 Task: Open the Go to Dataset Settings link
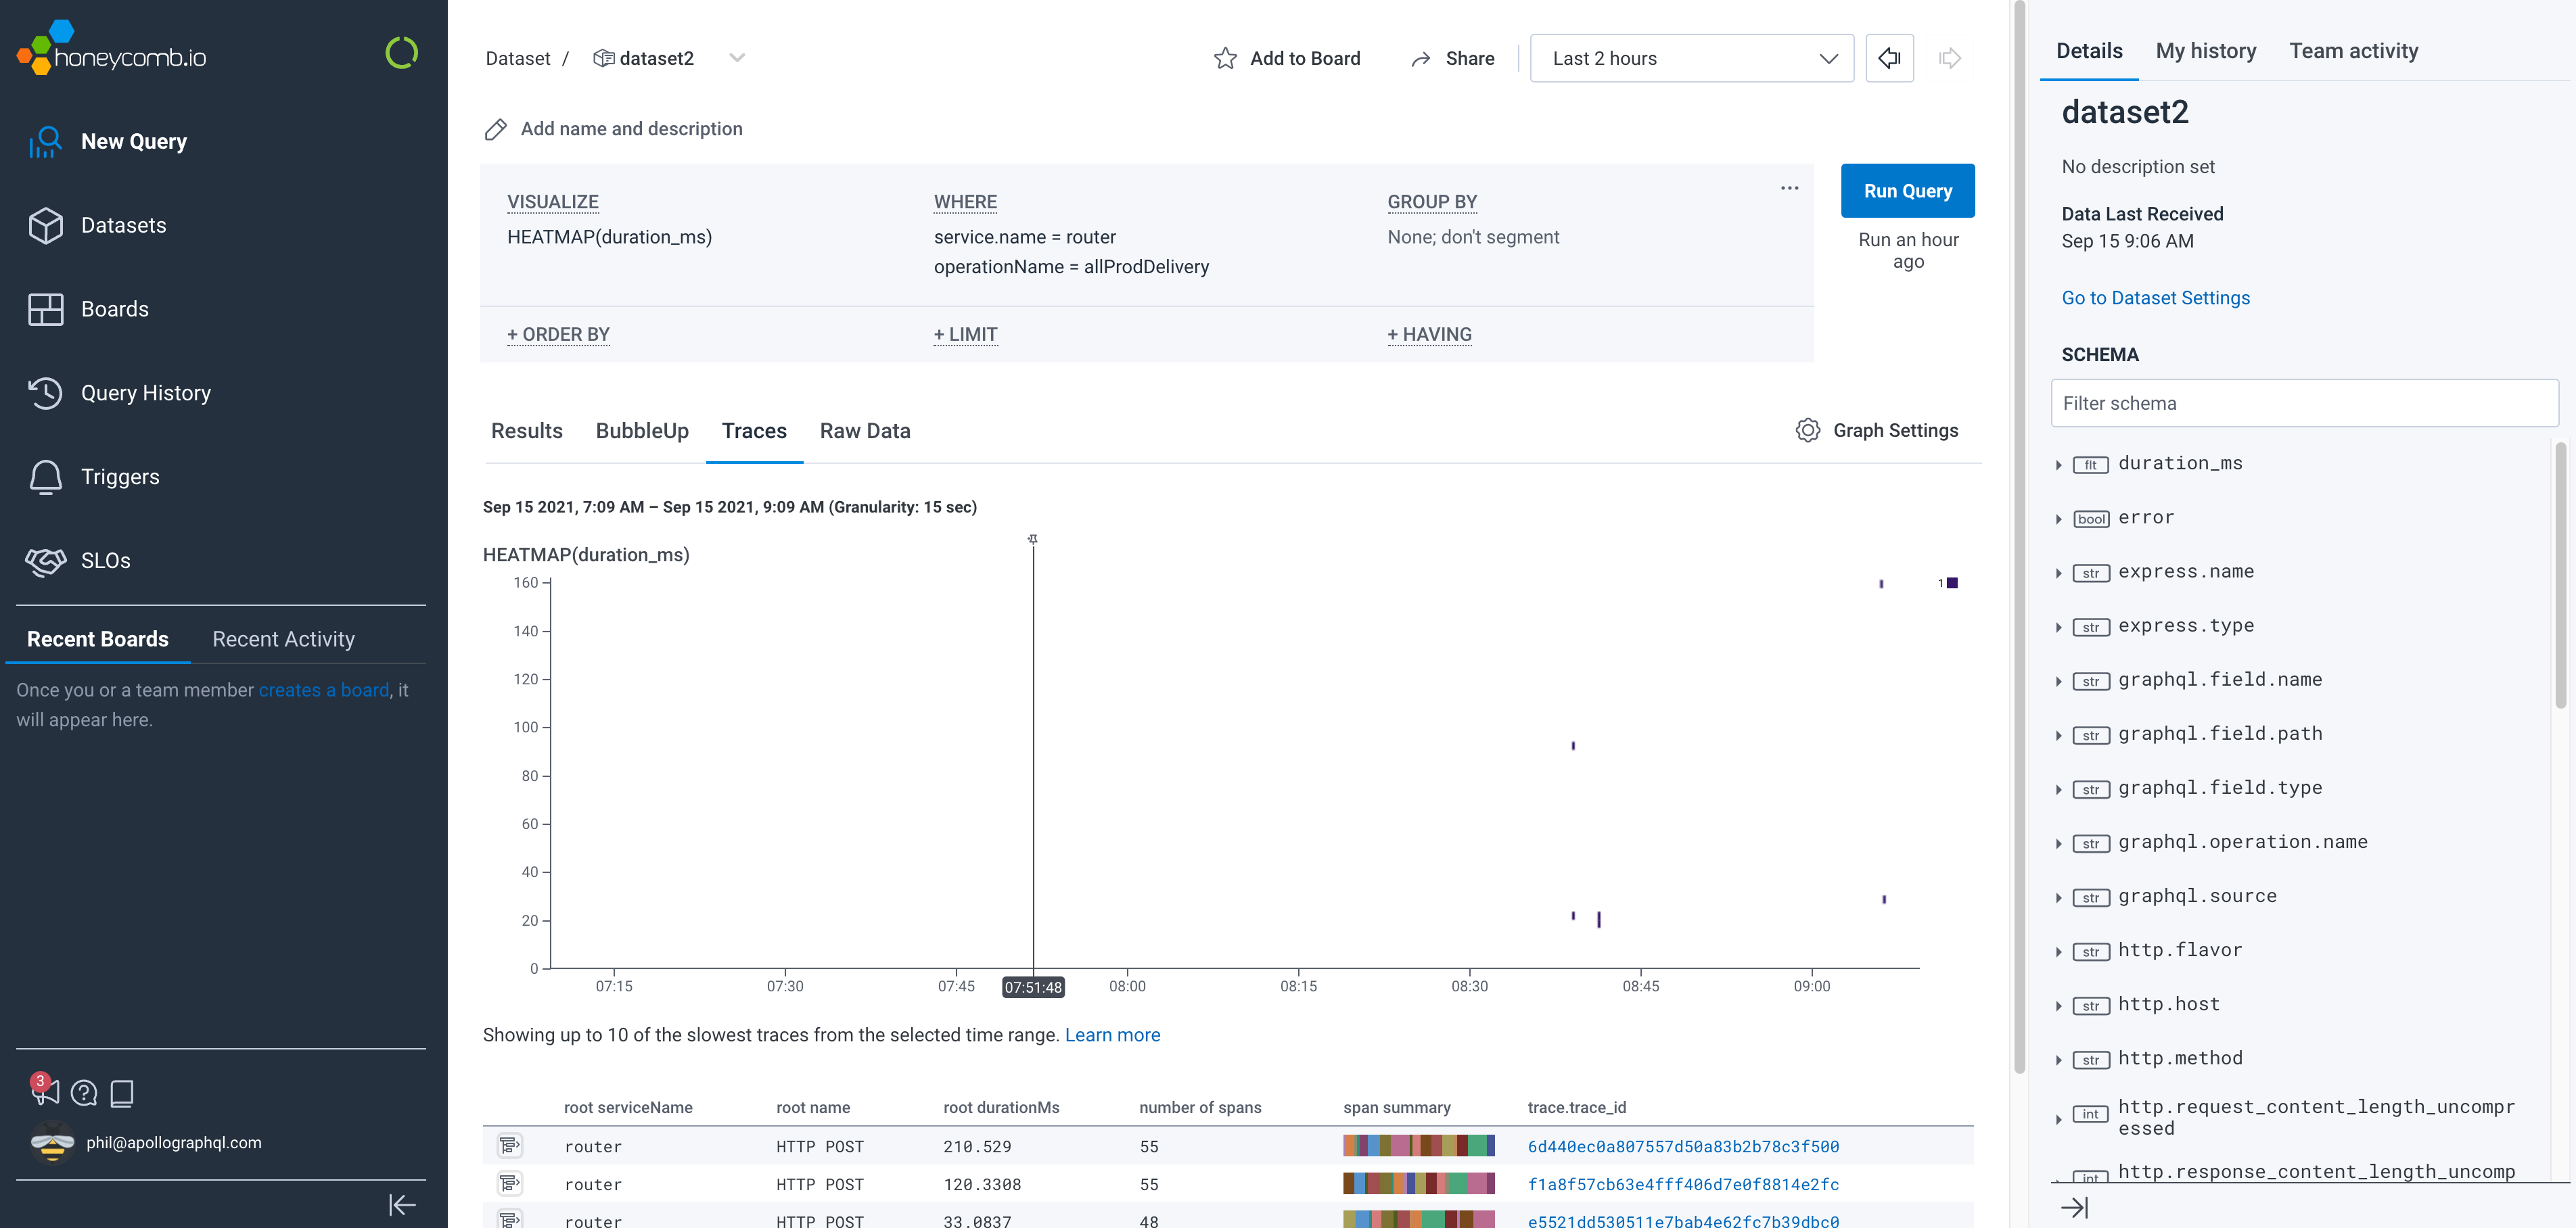pos(2155,298)
